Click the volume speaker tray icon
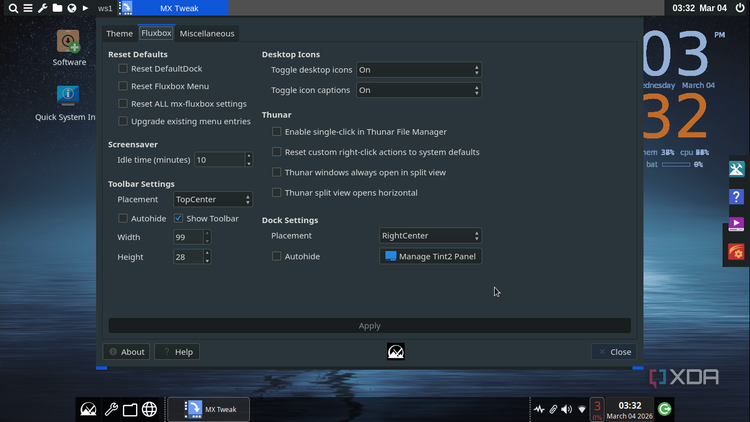This screenshot has height=422, width=750. pos(567,409)
